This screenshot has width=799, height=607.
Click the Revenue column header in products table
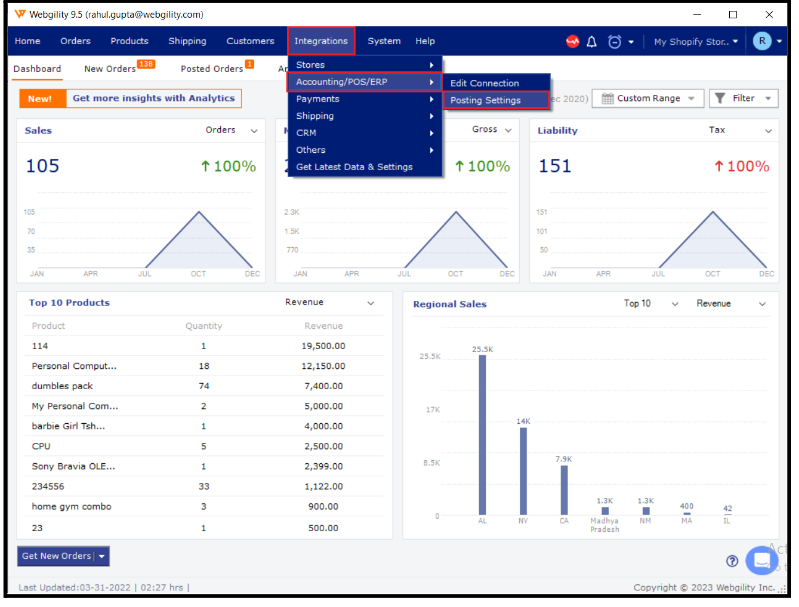pos(324,326)
